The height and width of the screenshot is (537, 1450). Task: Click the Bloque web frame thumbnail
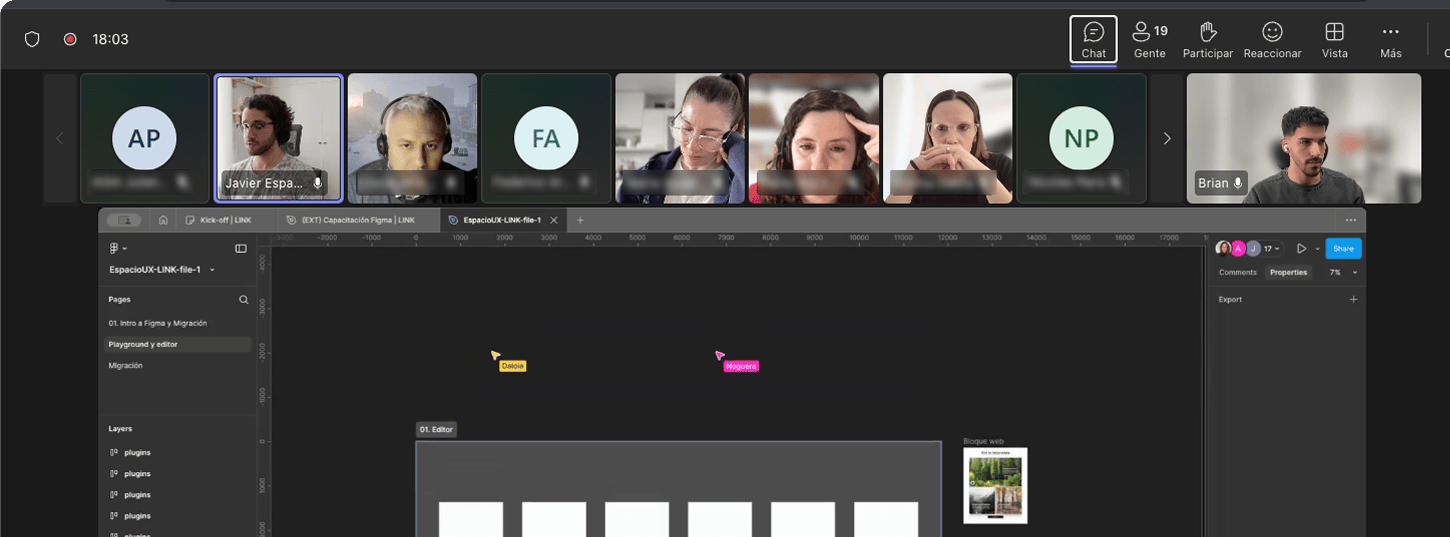coord(995,485)
